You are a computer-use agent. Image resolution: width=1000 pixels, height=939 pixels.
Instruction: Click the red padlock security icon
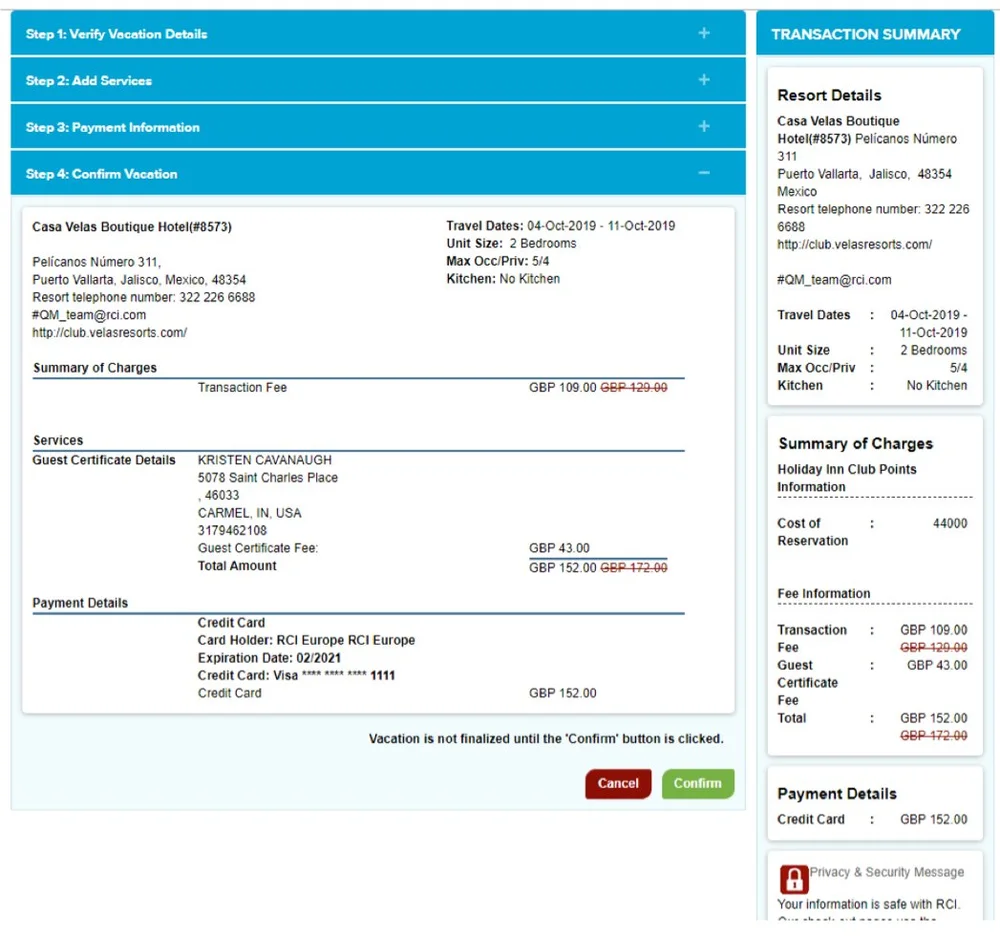click(793, 880)
